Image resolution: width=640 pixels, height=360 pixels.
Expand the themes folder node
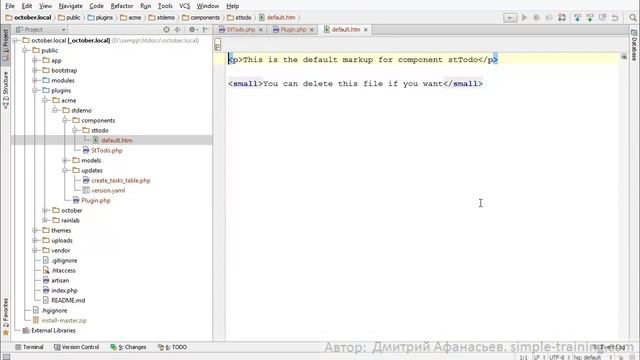[x=35, y=230]
